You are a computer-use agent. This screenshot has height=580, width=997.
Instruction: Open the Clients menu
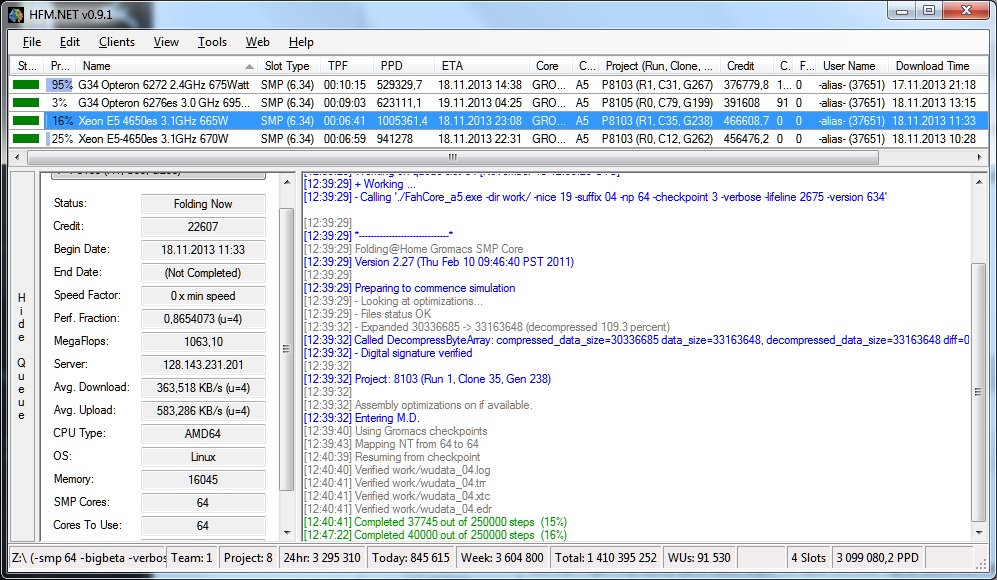point(117,42)
